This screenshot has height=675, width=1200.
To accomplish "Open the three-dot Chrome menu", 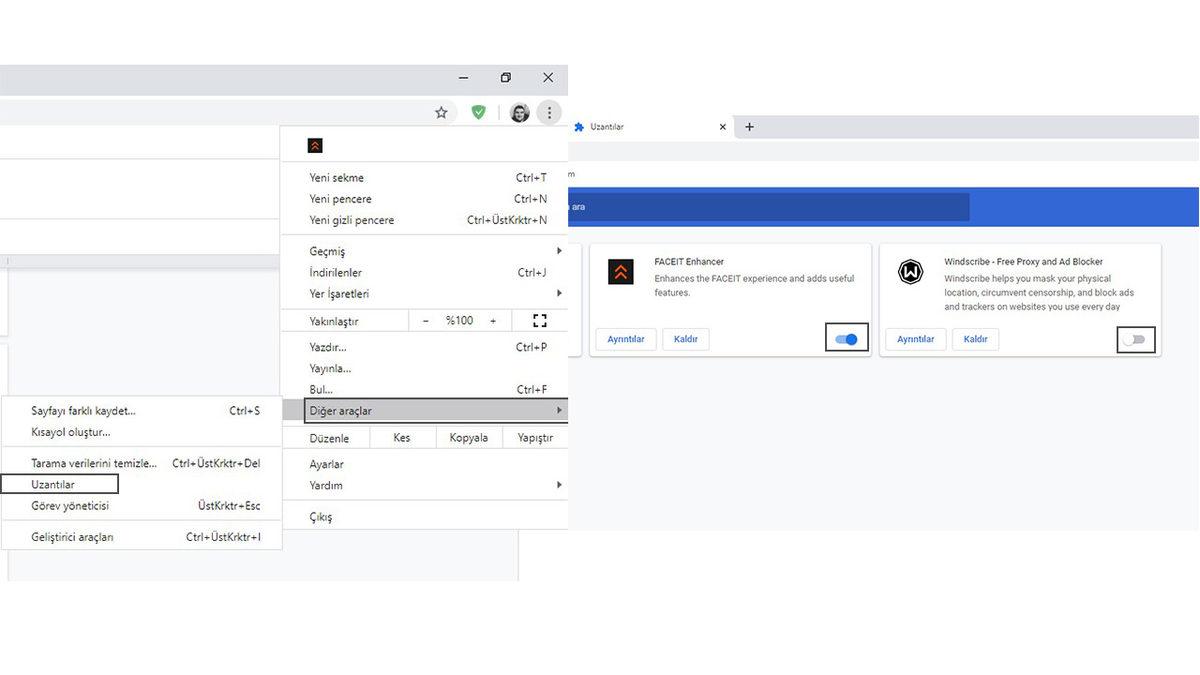I will click(549, 113).
